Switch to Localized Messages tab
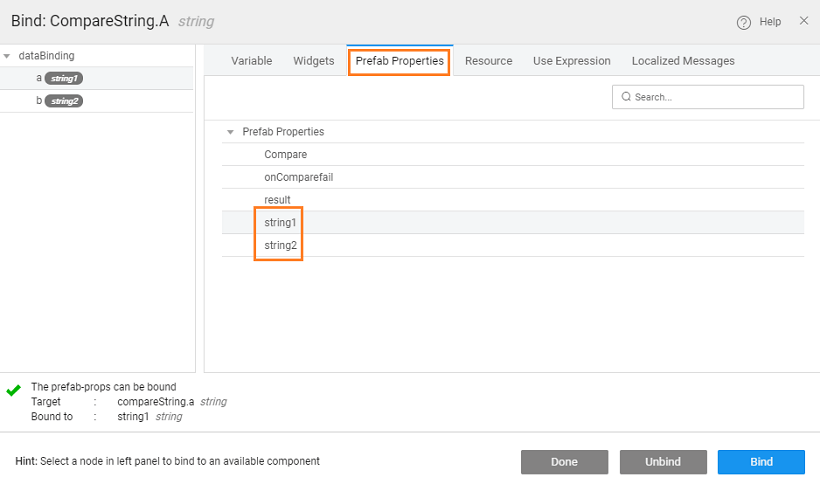The width and height of the screenshot is (820, 484). (x=682, y=61)
